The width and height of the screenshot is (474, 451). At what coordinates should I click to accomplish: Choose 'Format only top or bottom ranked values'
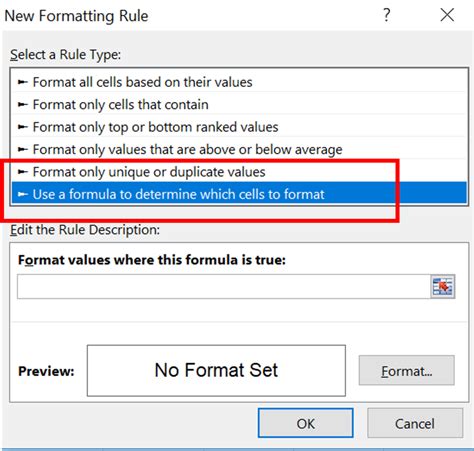239,127
